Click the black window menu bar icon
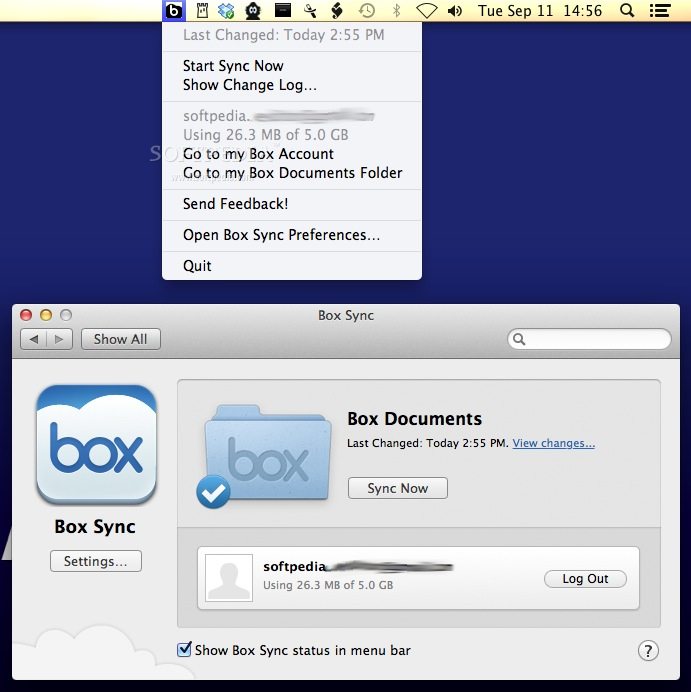 [282, 10]
